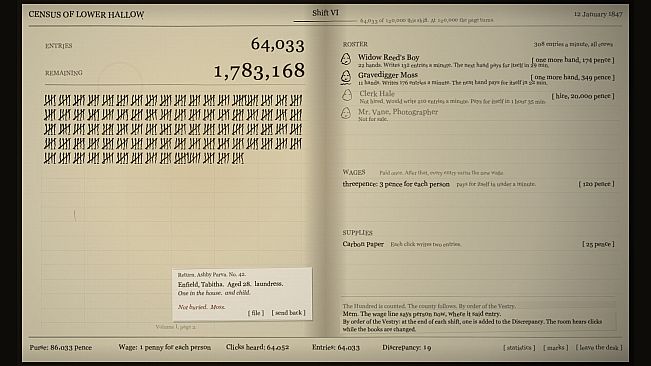Open the marks page
The height and width of the screenshot is (366, 651).
pos(556,348)
